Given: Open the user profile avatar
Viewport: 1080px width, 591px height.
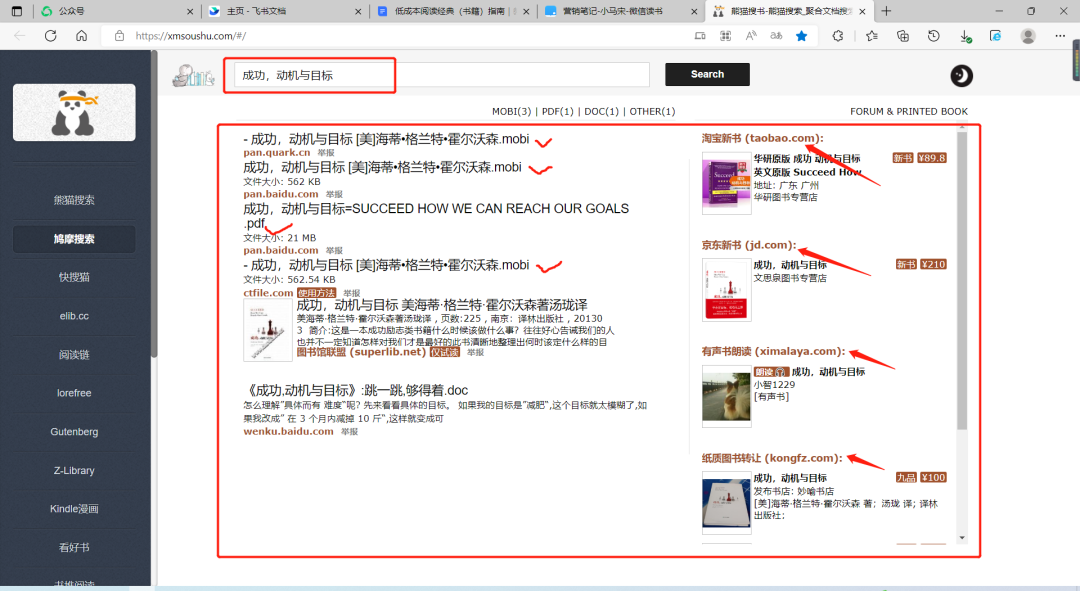Looking at the screenshot, I should pyautogui.click(x=1028, y=36).
